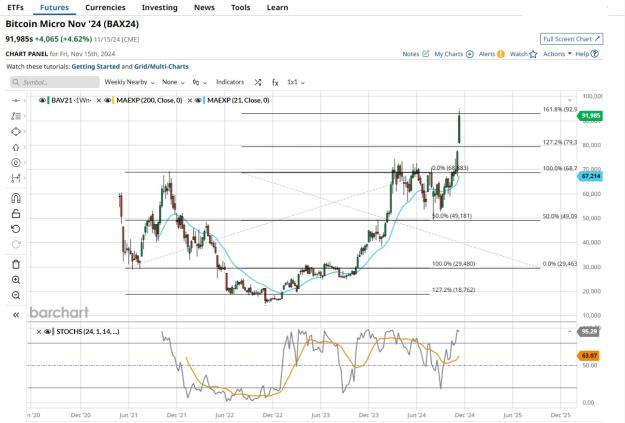Image resolution: width=625 pixels, height=423 pixels.
Task: Click the orange Alerts icon
Action: coord(501,54)
